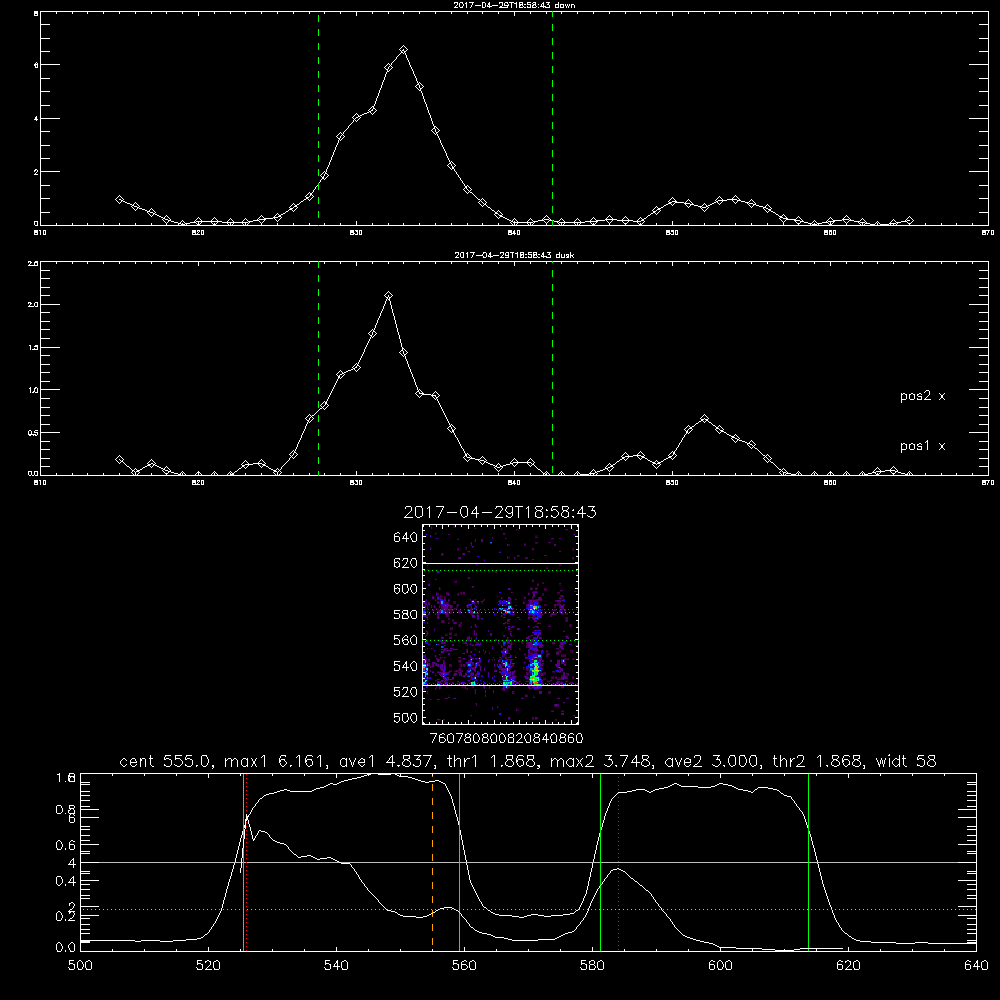Click the right green dashed line in the dusk plot
The width and height of the screenshot is (1000, 1000).
coord(552,368)
